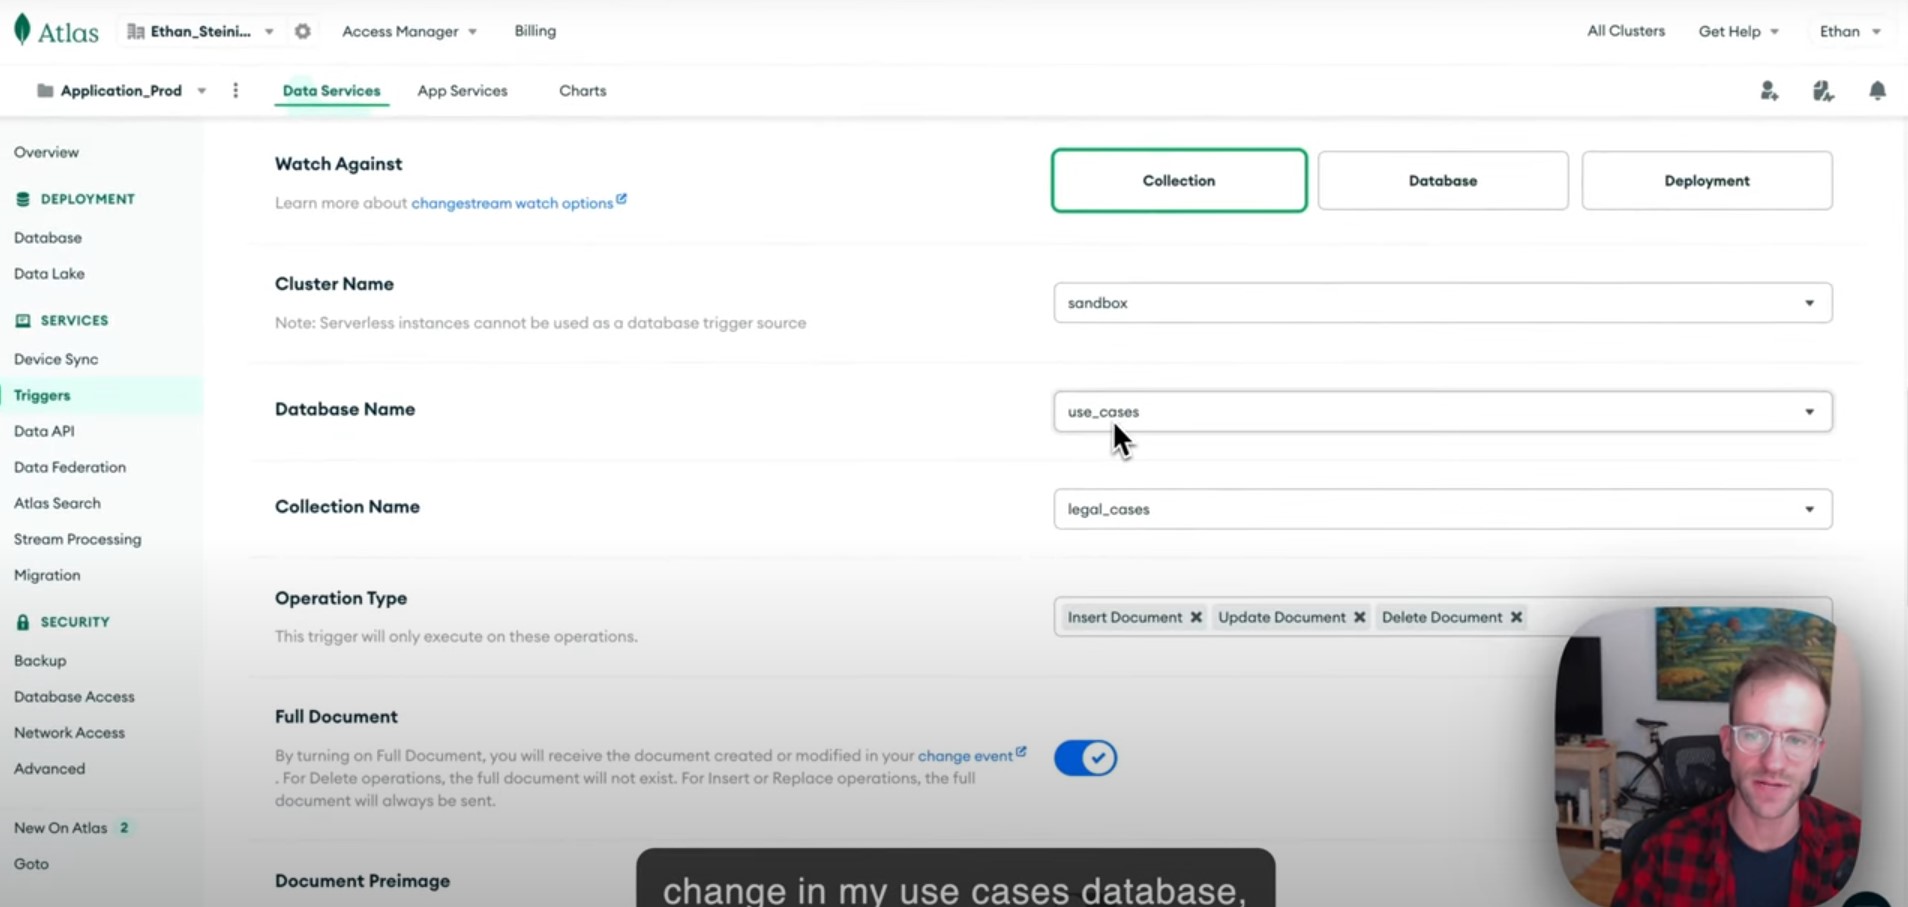Click the presenter webcam video overlay

point(1707,757)
